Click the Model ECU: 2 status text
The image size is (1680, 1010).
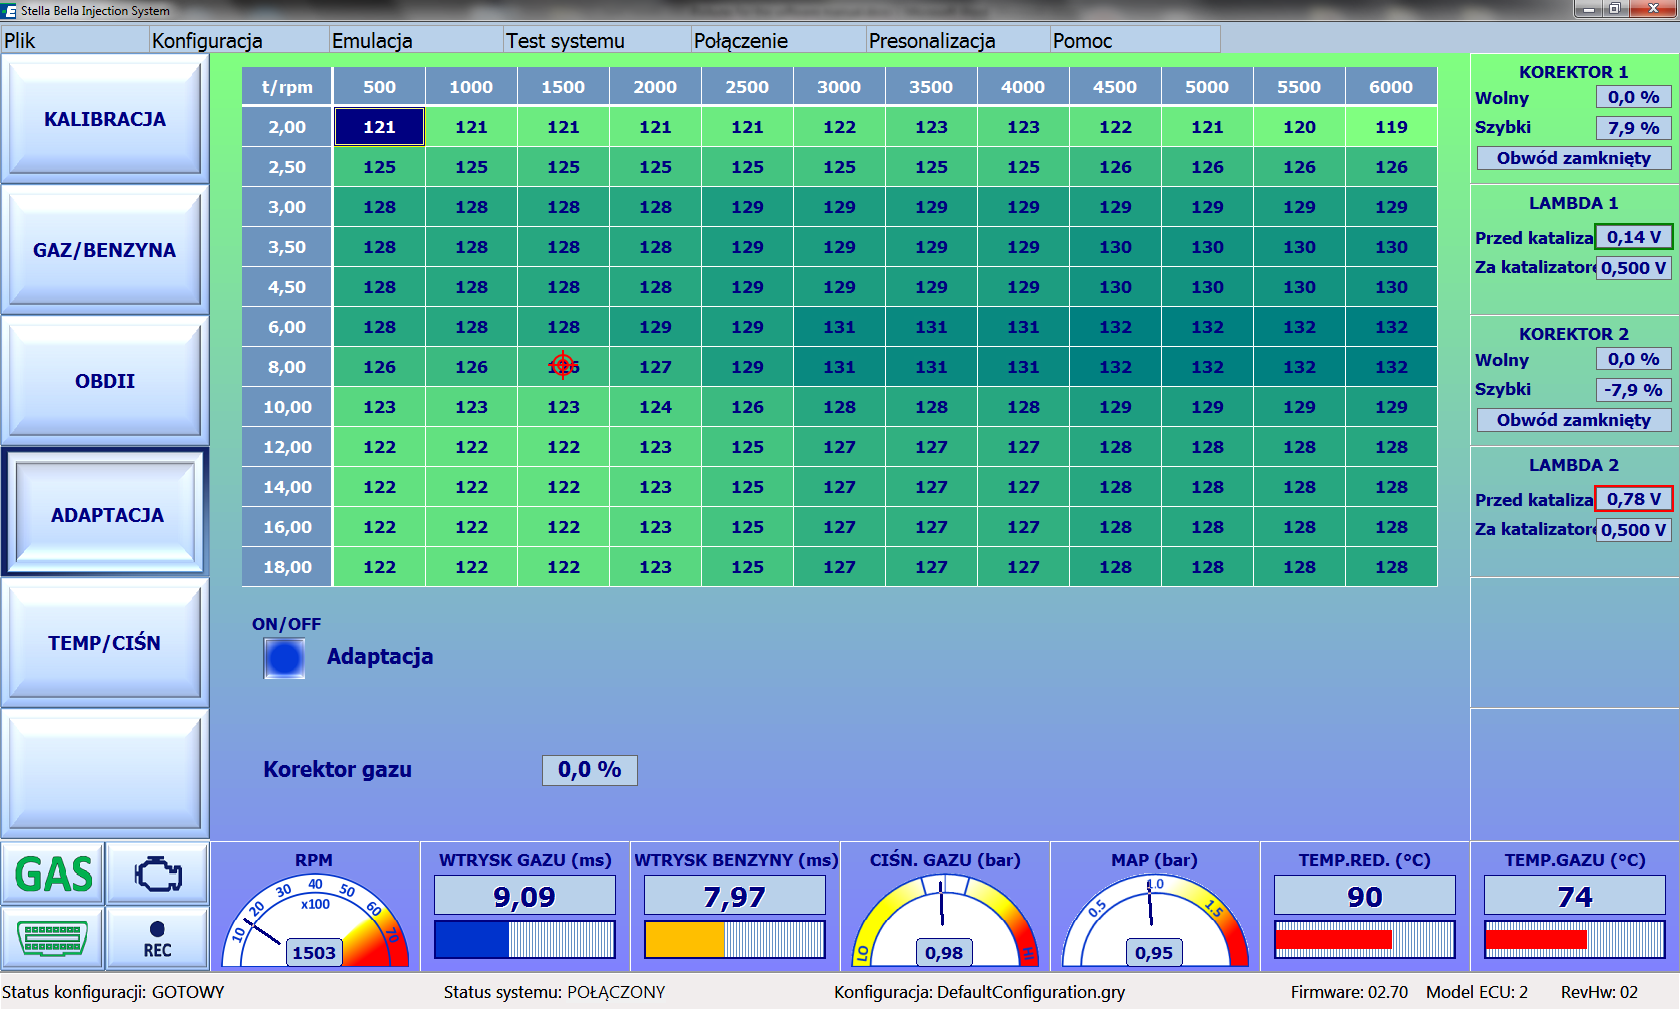click(x=1477, y=992)
